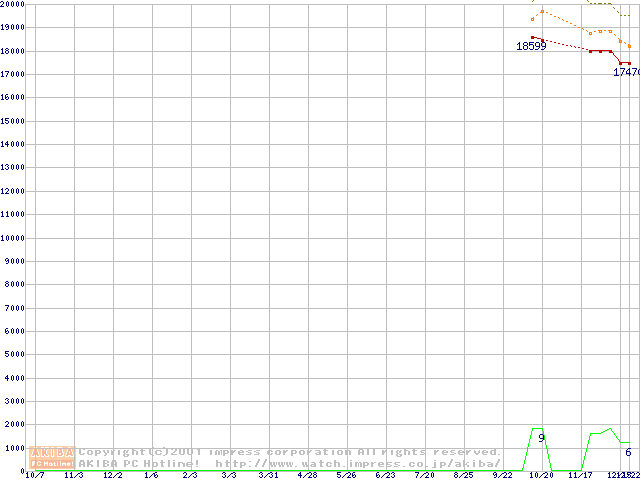Click the 1/6 date axis label

tap(151, 475)
